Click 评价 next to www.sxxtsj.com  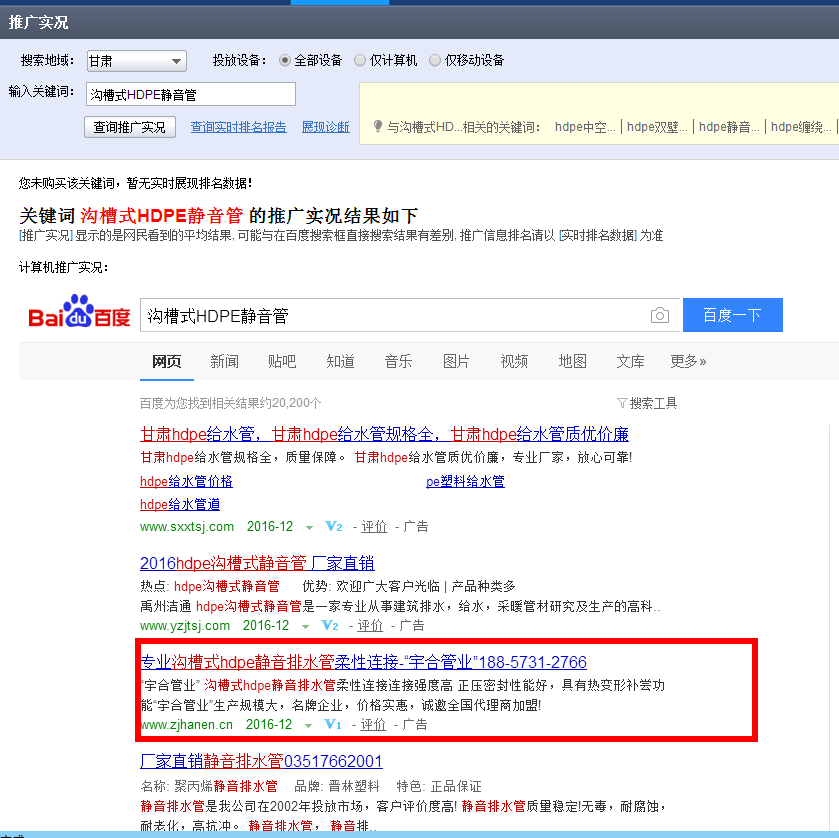tap(374, 527)
